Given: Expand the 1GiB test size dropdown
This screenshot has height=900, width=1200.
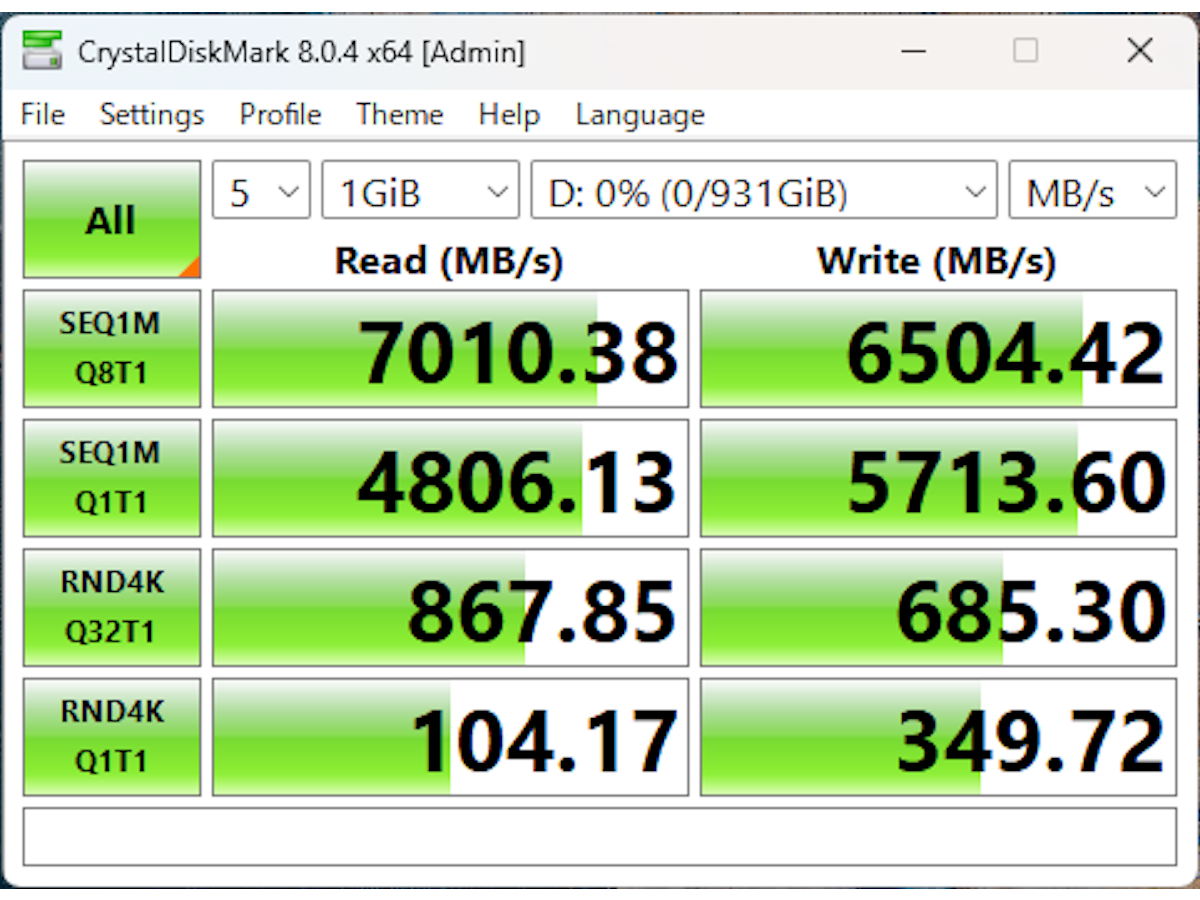Looking at the screenshot, I should (420, 192).
